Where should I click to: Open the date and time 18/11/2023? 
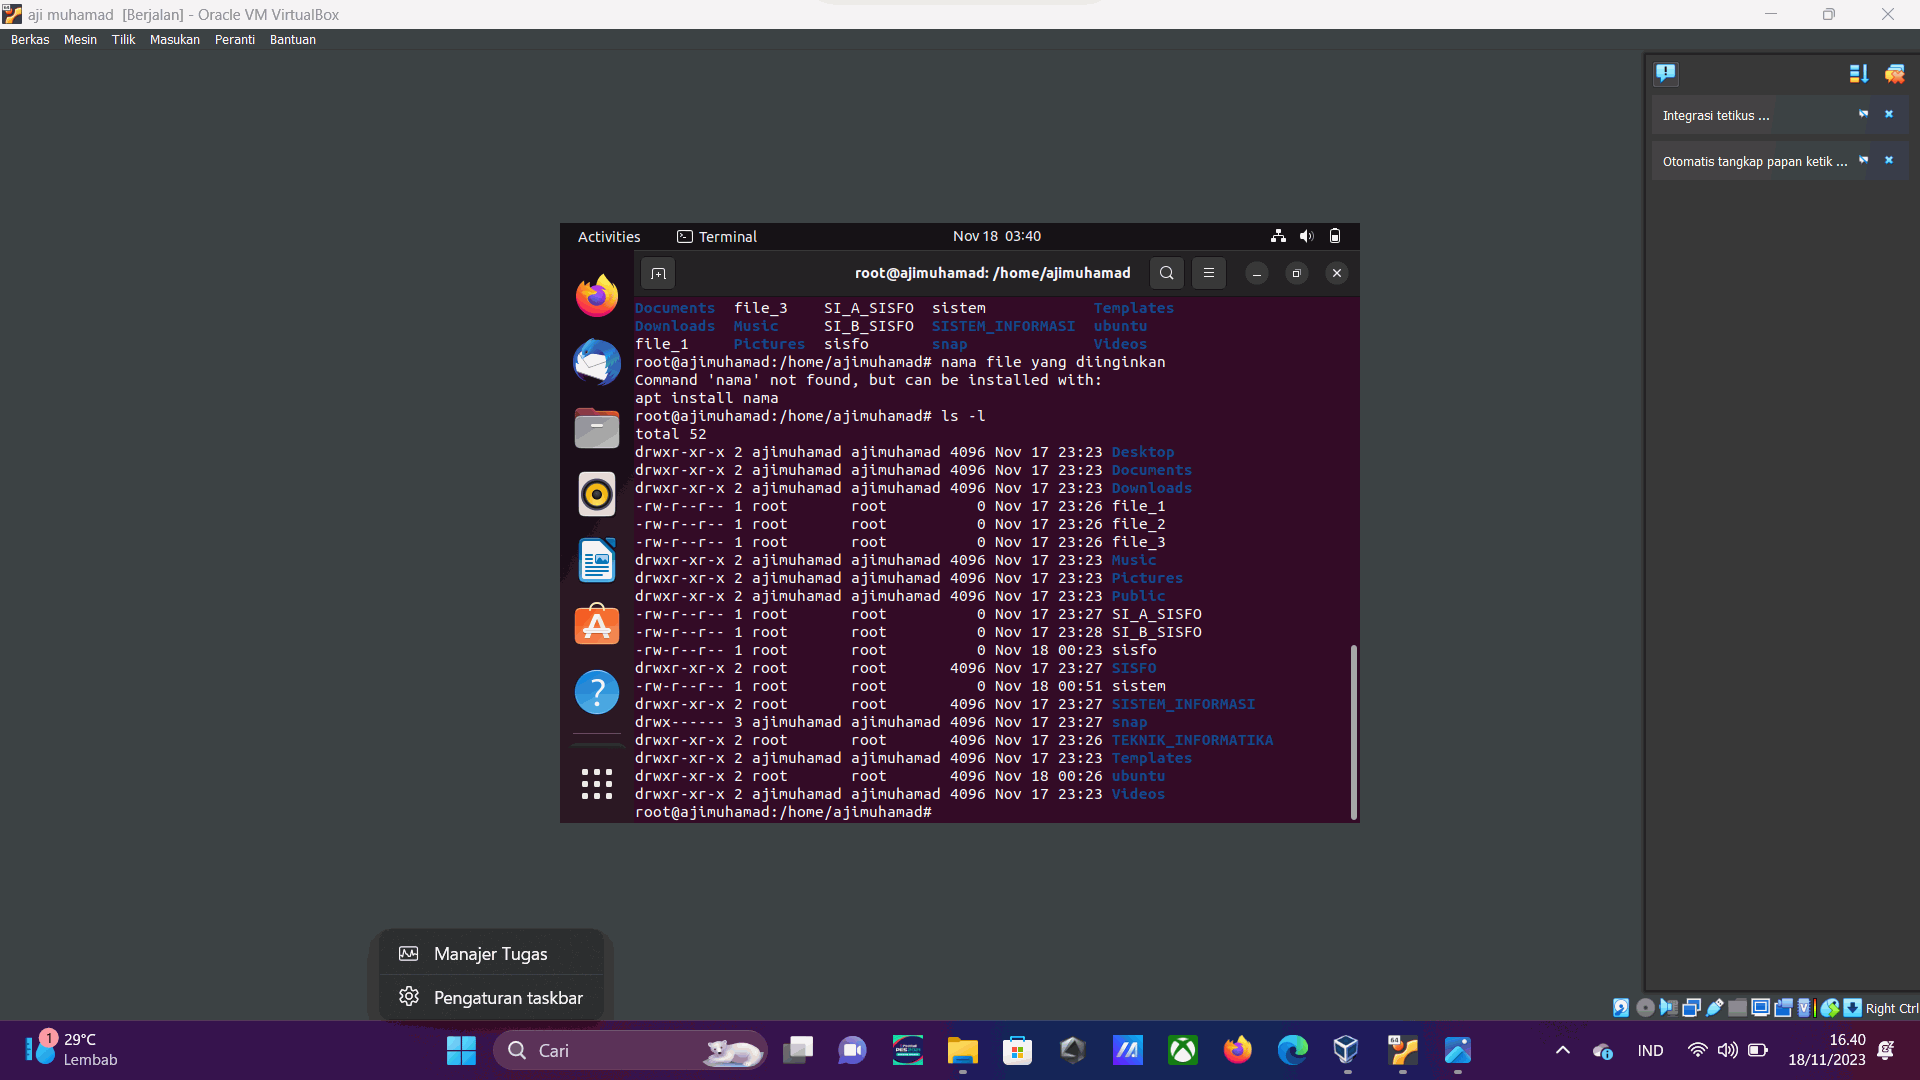tap(1827, 1050)
